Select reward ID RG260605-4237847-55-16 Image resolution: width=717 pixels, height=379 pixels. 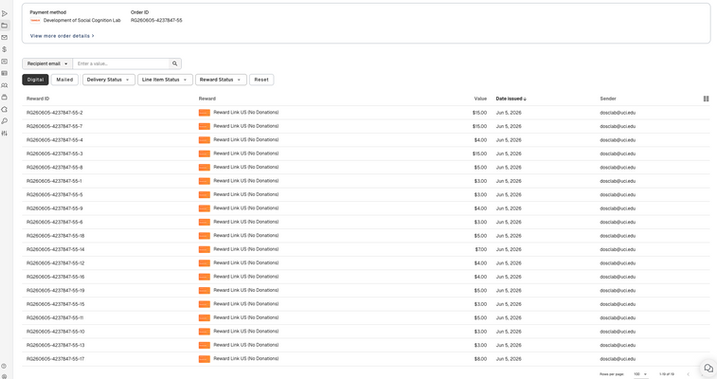coord(55,277)
